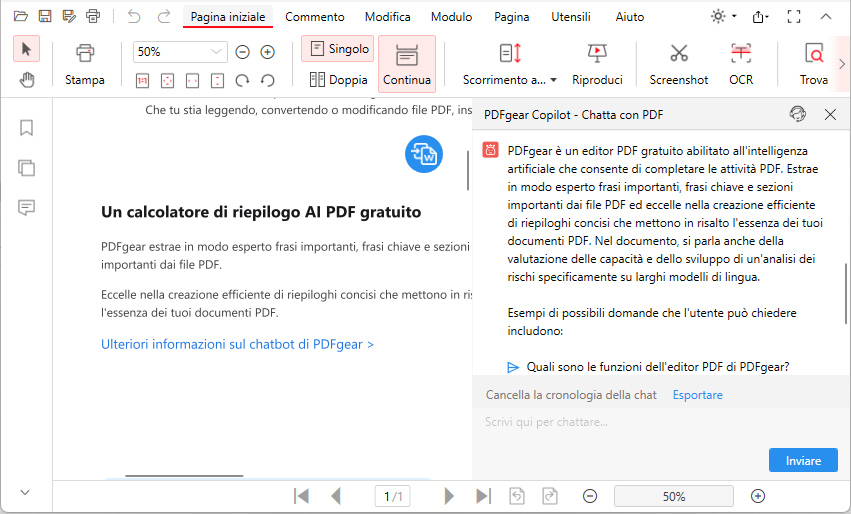The image size is (851, 514).
Task: Undo the last action
Action: point(134,16)
